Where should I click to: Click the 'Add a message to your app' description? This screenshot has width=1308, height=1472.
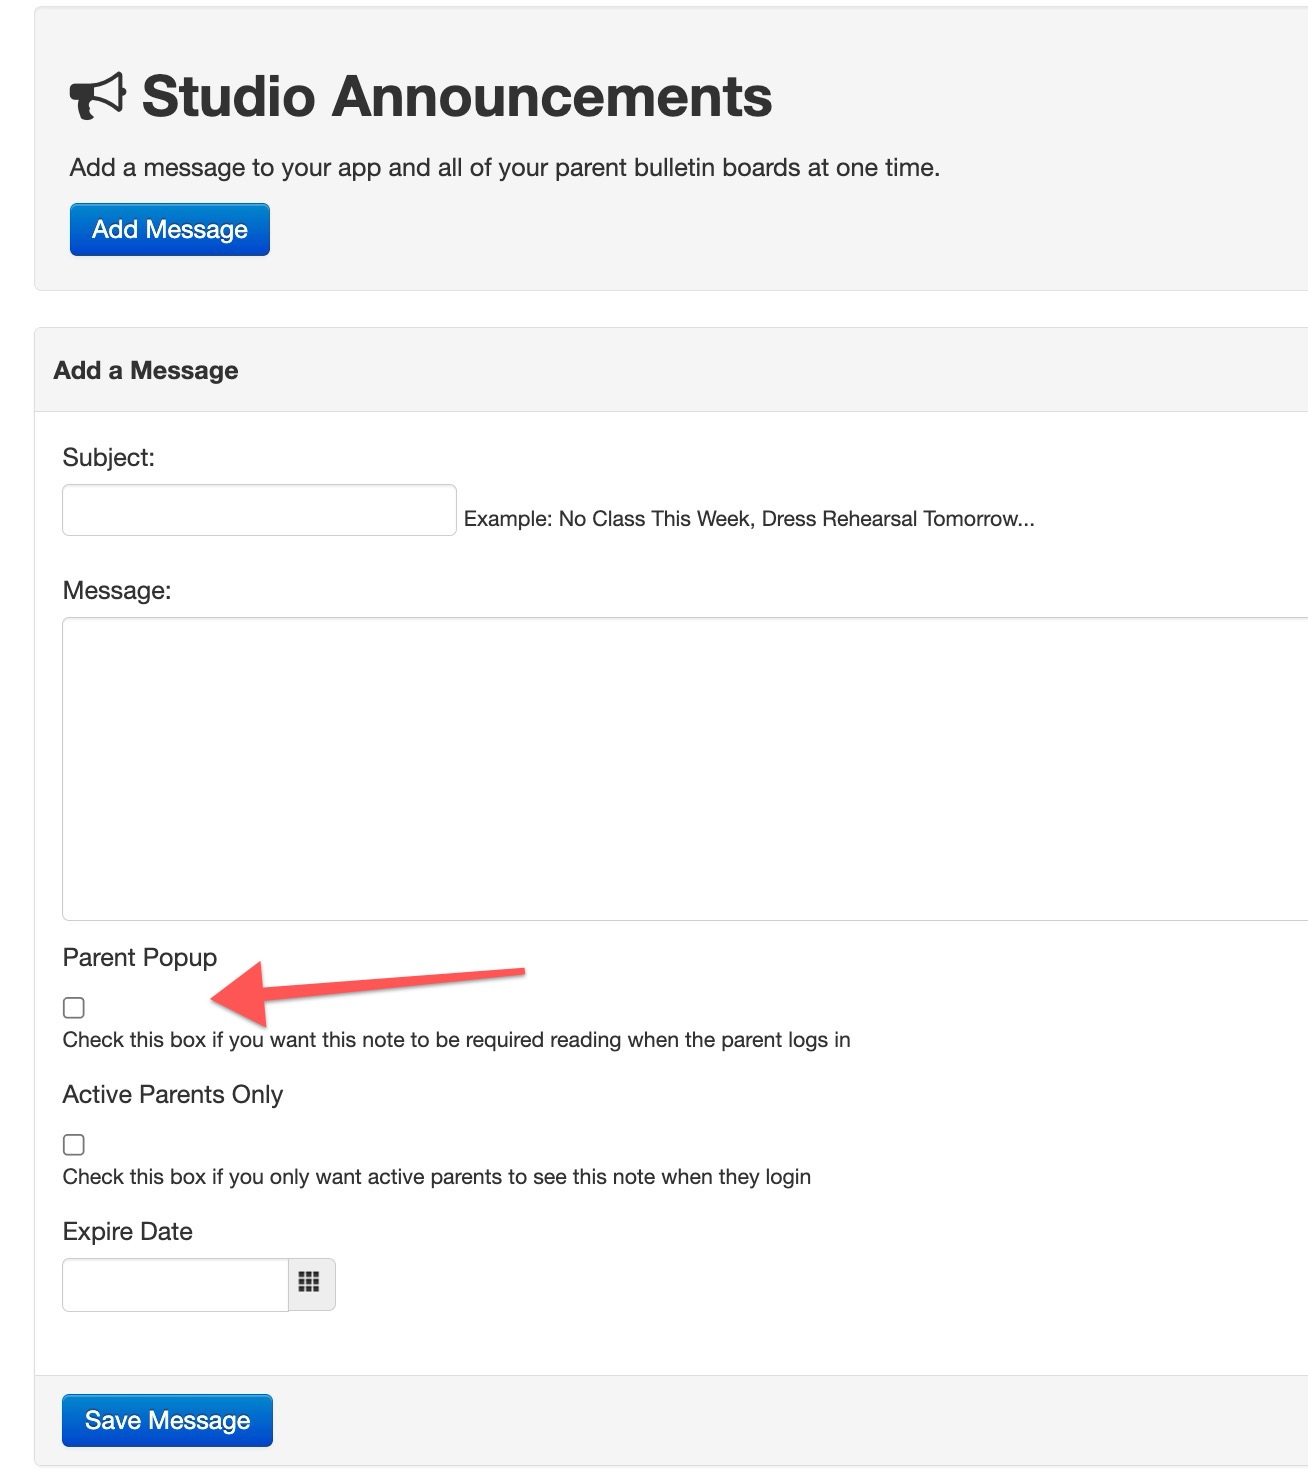(505, 167)
